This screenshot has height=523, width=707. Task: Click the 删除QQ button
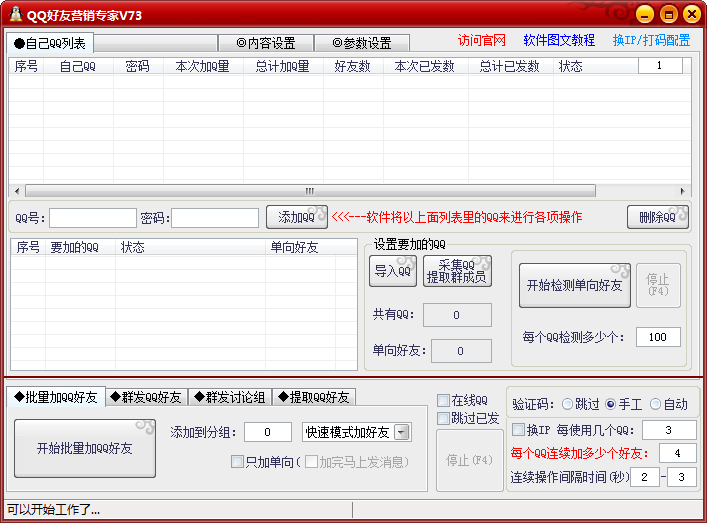pyautogui.click(x=657, y=217)
